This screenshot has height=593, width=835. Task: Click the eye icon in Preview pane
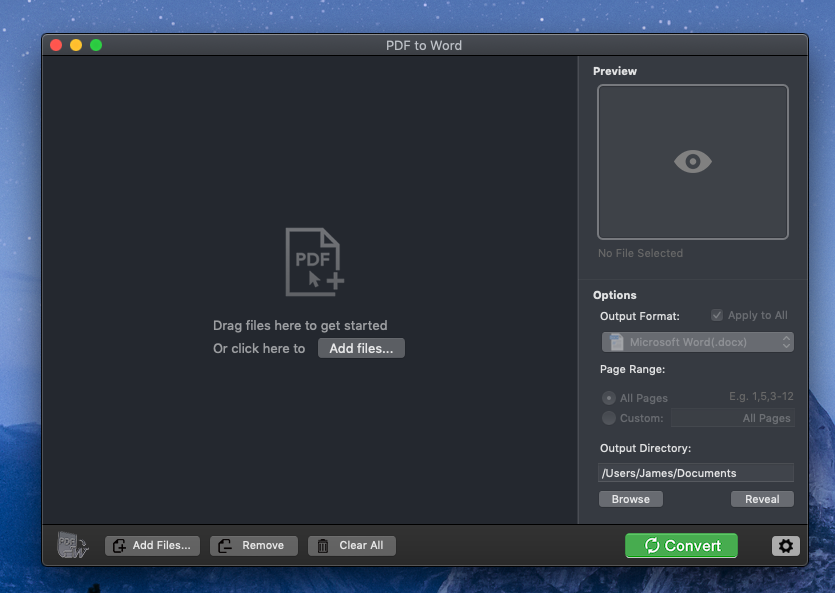[x=692, y=161]
